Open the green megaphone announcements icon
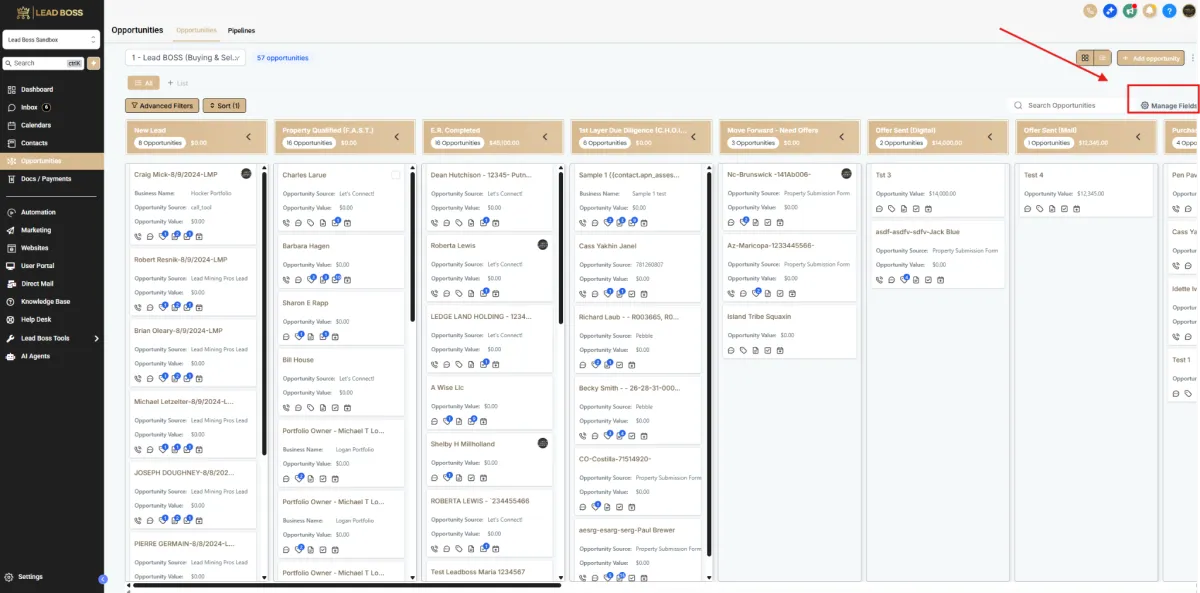The height and width of the screenshot is (593, 1200). (x=1130, y=11)
